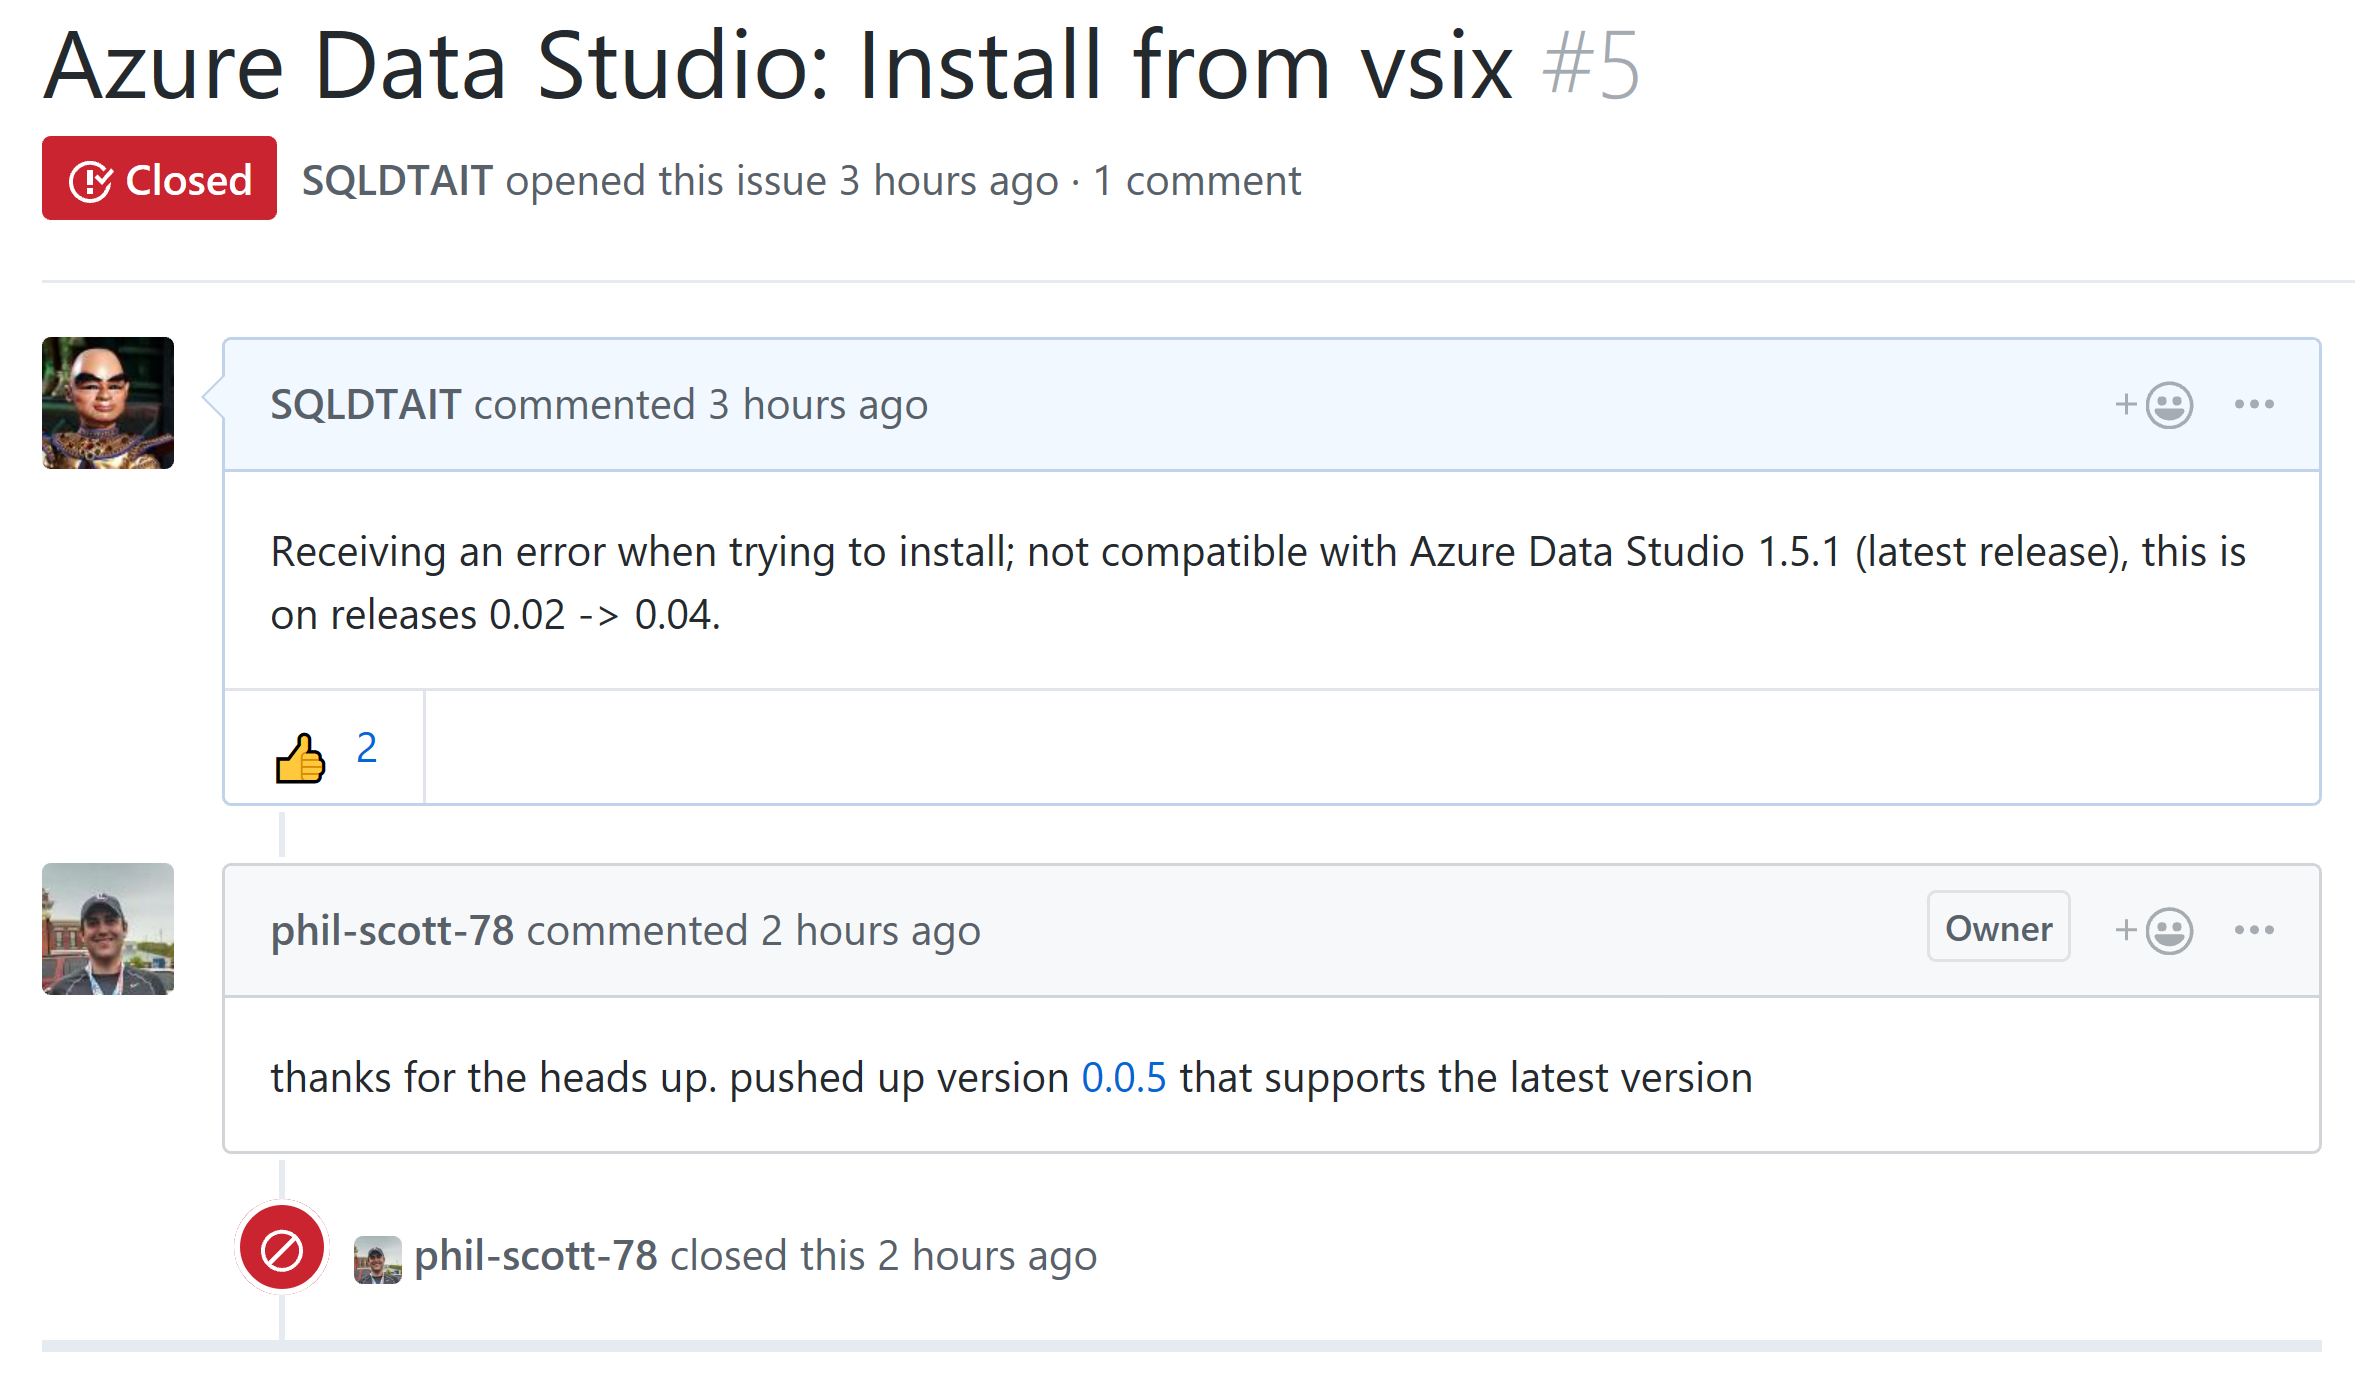The image size is (2355, 1387).
Task: Click SQLDTAIT in issue opened line
Action: pos(397,181)
